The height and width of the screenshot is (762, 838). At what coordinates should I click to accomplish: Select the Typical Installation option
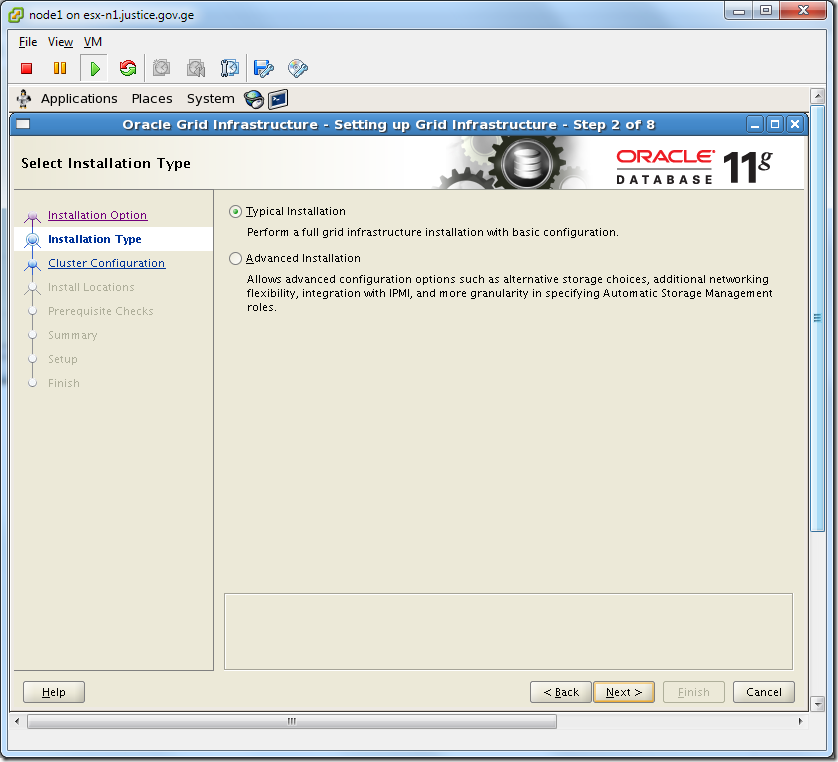(234, 211)
